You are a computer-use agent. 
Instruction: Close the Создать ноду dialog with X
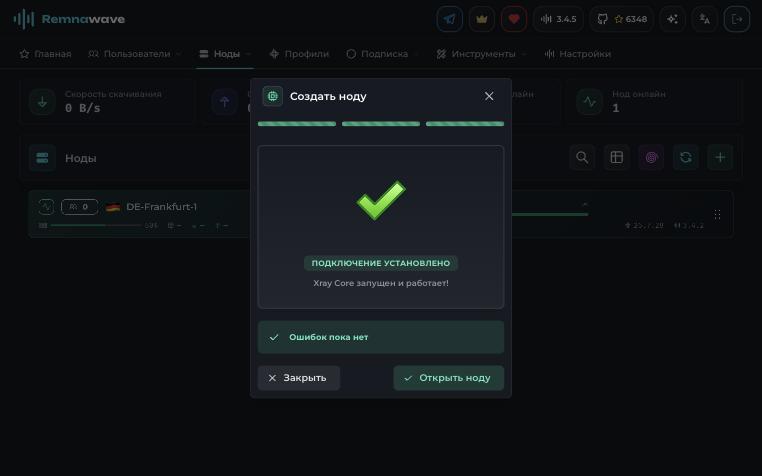pyautogui.click(x=489, y=96)
